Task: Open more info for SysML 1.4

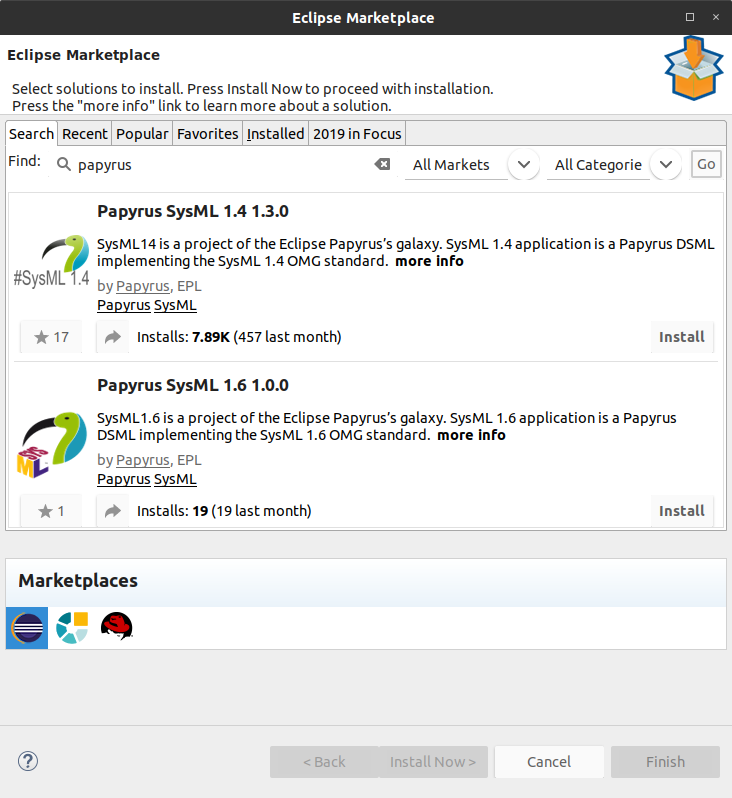Action: pos(430,261)
